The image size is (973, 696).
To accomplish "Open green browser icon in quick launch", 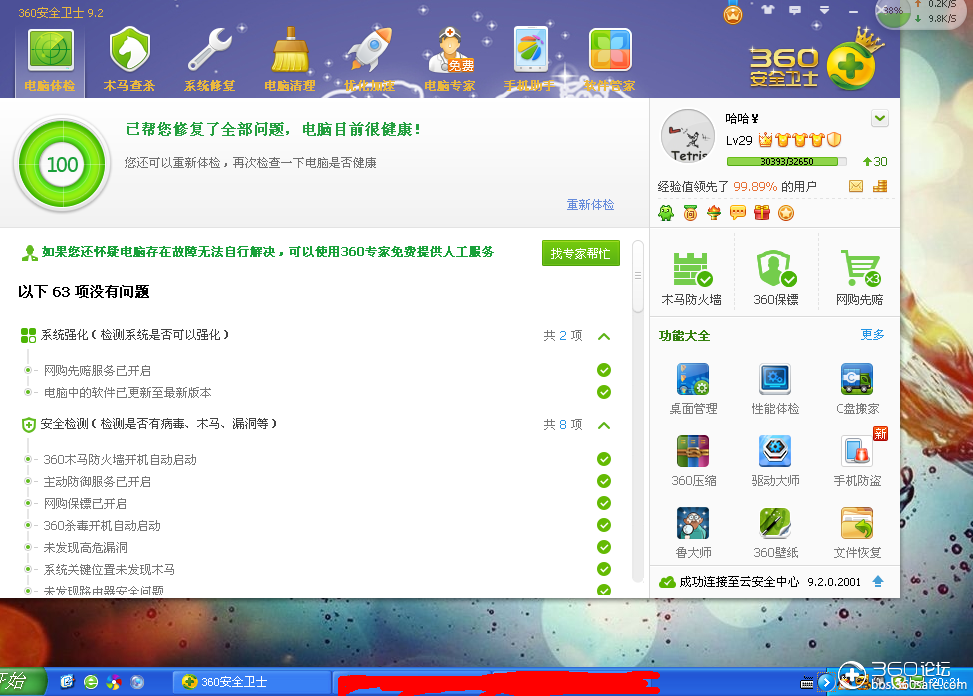I will pyautogui.click(x=91, y=682).
